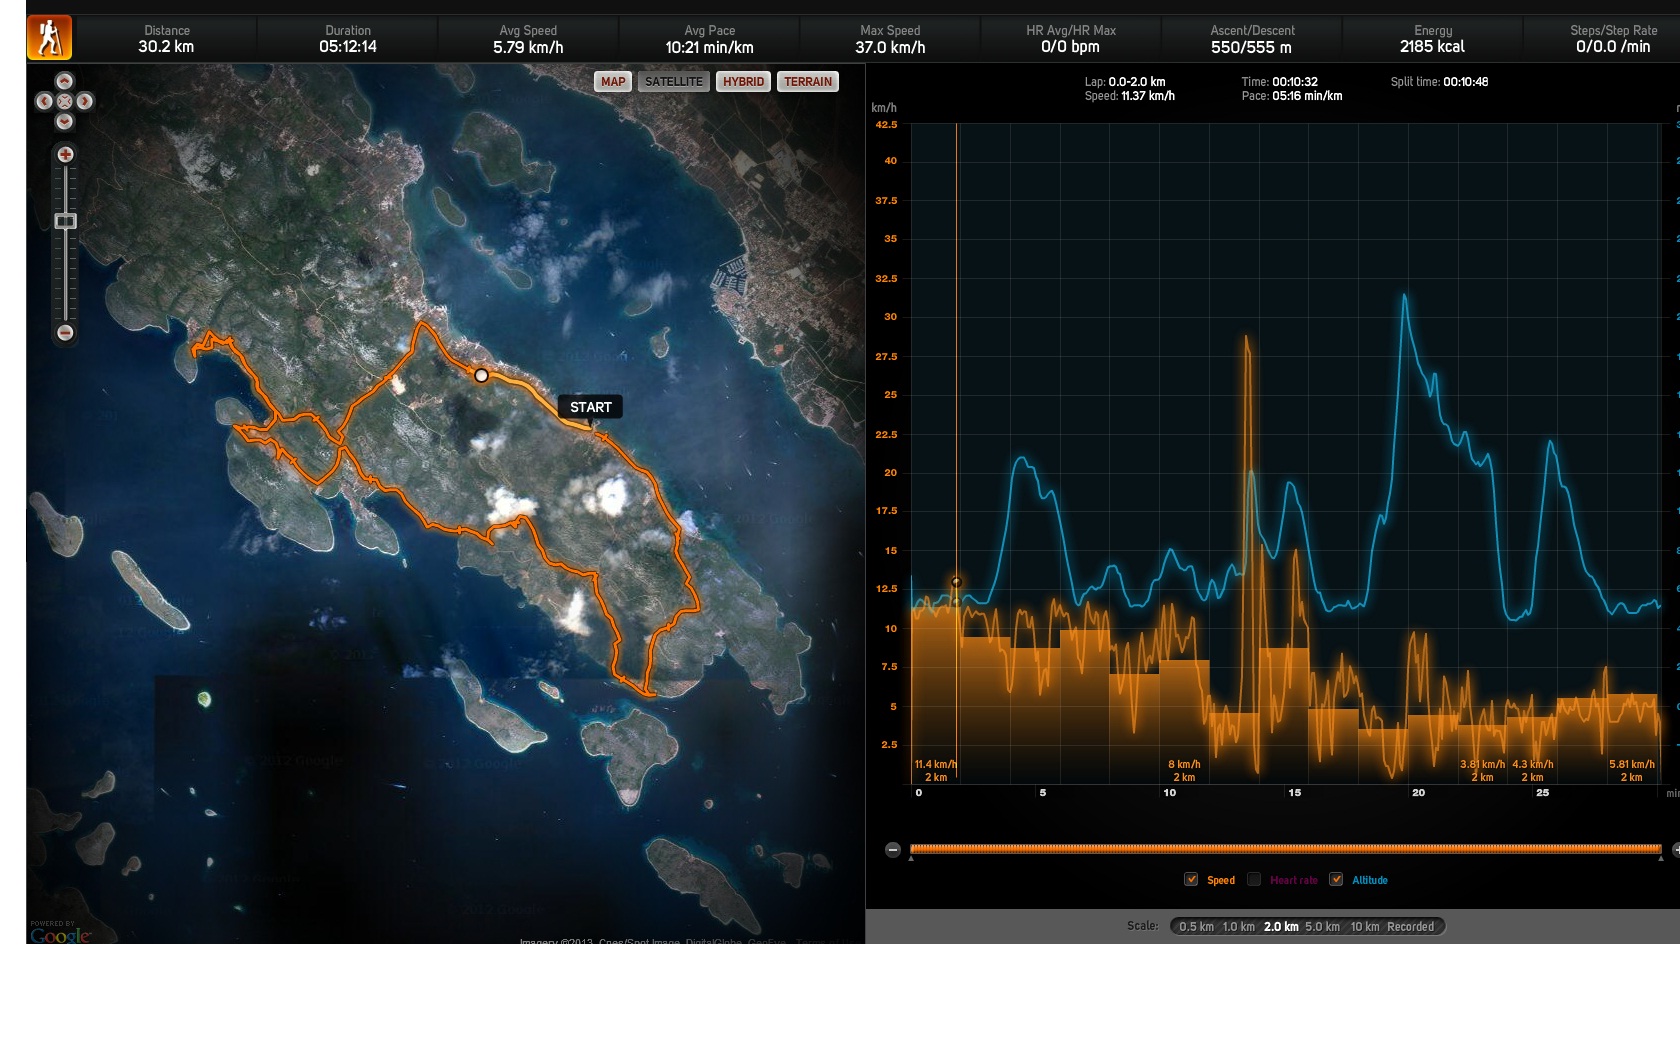Image resolution: width=1680 pixels, height=1050 pixels.
Task: Set scale to Recorded
Action: point(1410,927)
